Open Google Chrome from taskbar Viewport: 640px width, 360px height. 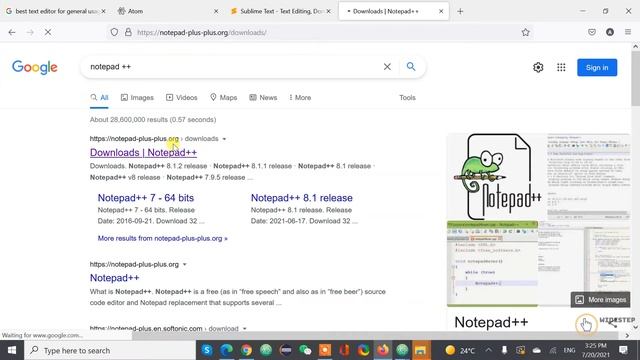point(246,350)
